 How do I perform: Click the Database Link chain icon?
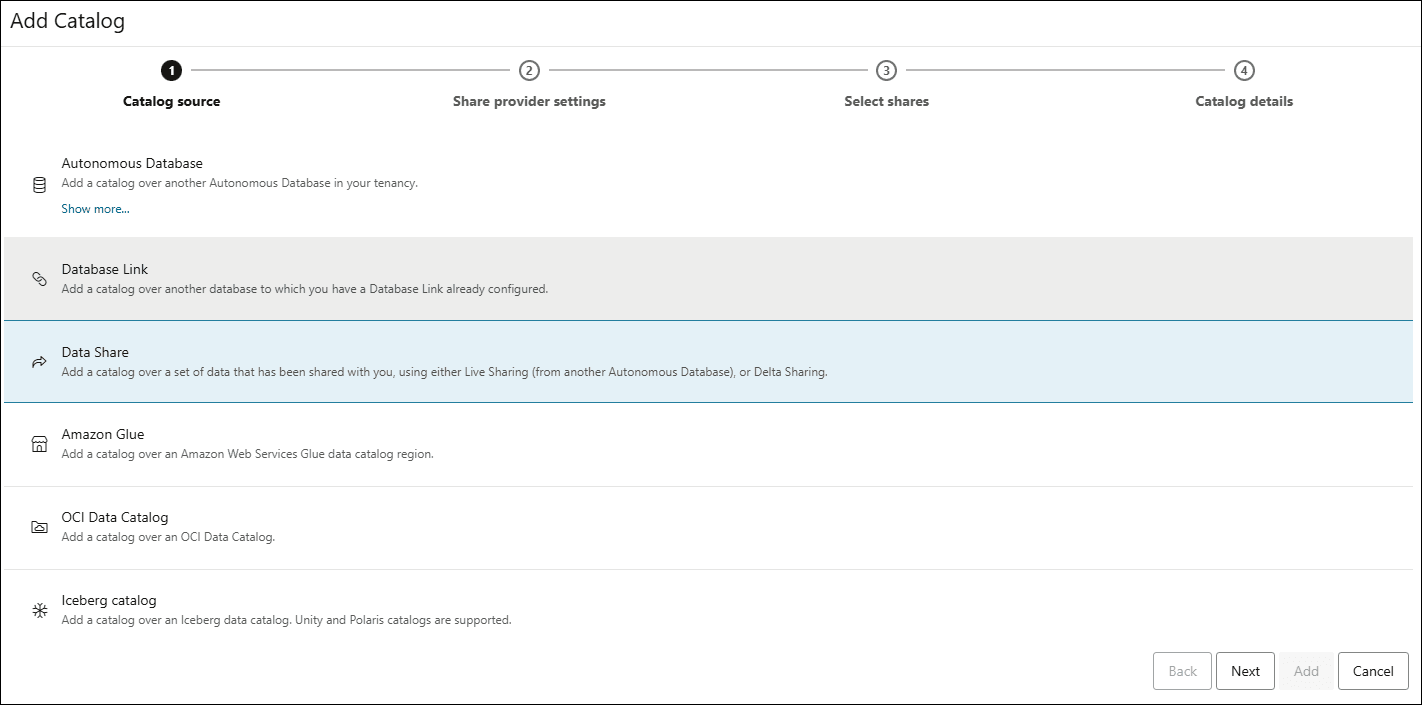click(39, 278)
